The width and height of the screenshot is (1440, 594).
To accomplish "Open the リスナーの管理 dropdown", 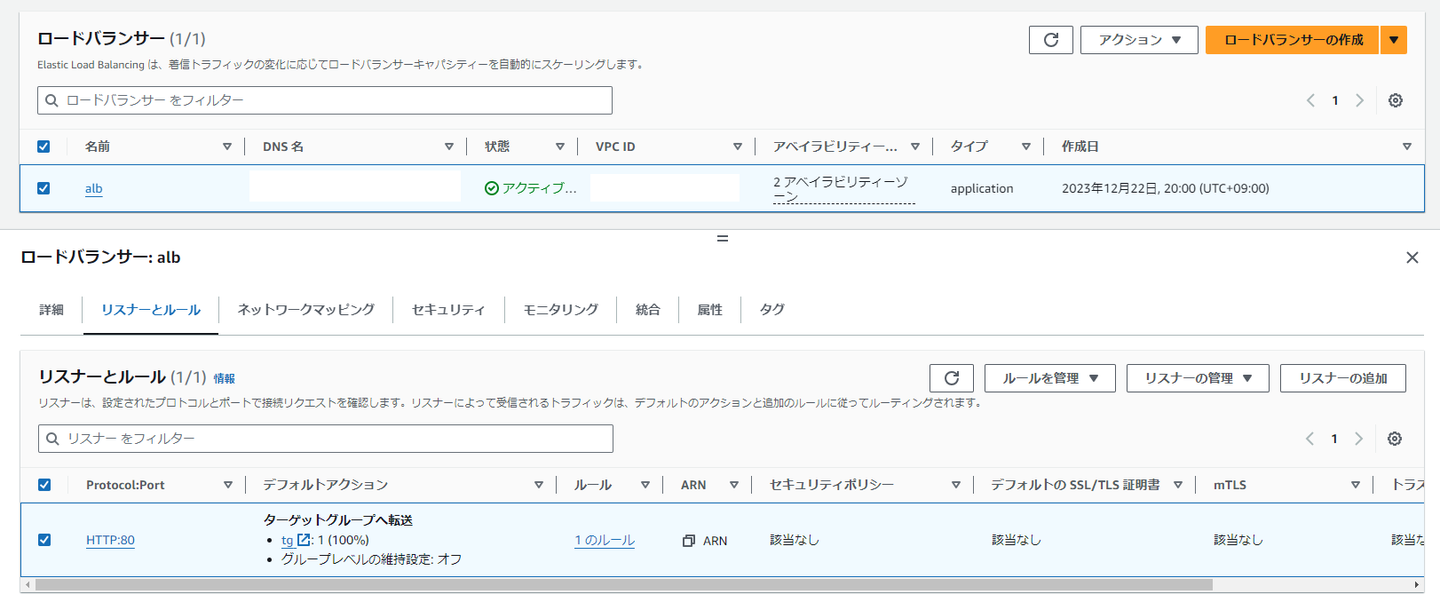I will [1197, 378].
